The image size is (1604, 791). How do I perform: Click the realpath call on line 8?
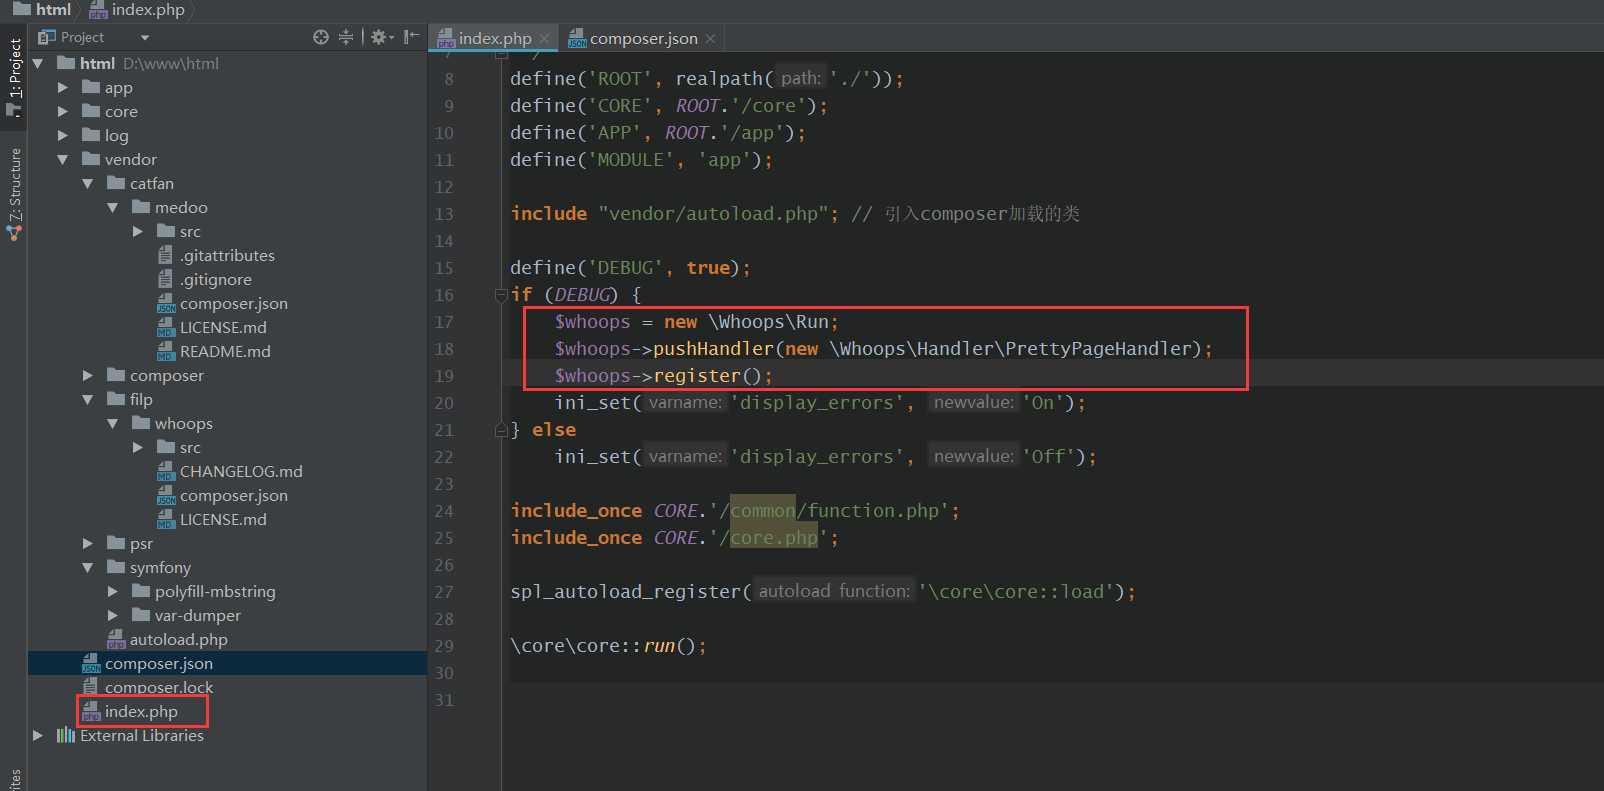click(719, 79)
